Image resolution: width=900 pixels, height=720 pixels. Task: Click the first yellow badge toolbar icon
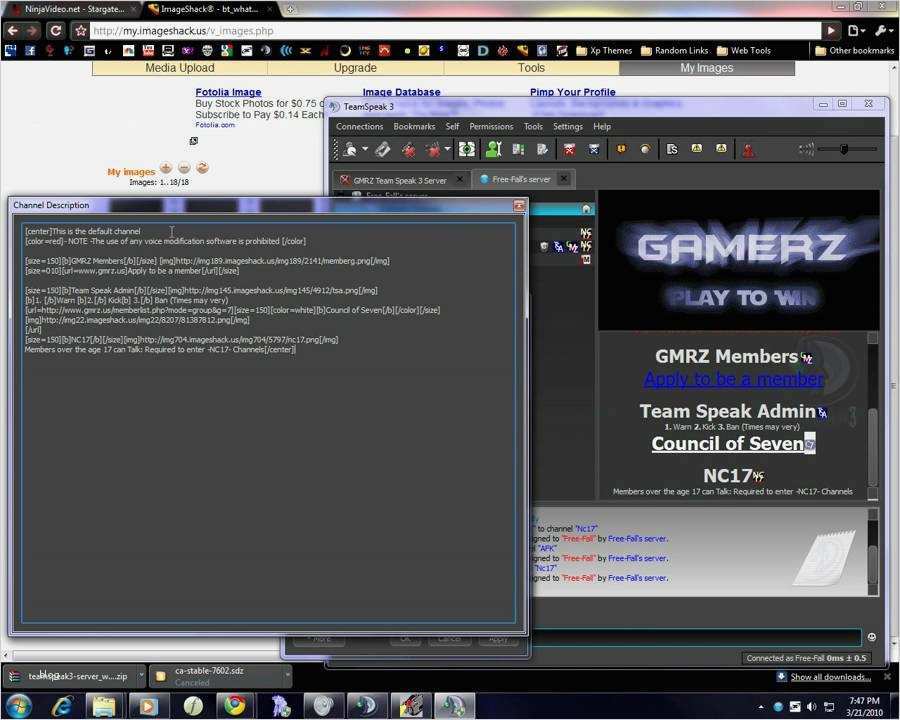(x=696, y=149)
